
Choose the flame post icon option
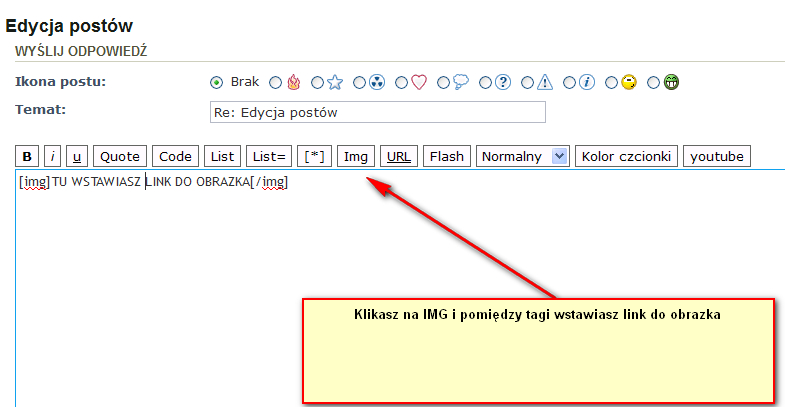click(293, 82)
